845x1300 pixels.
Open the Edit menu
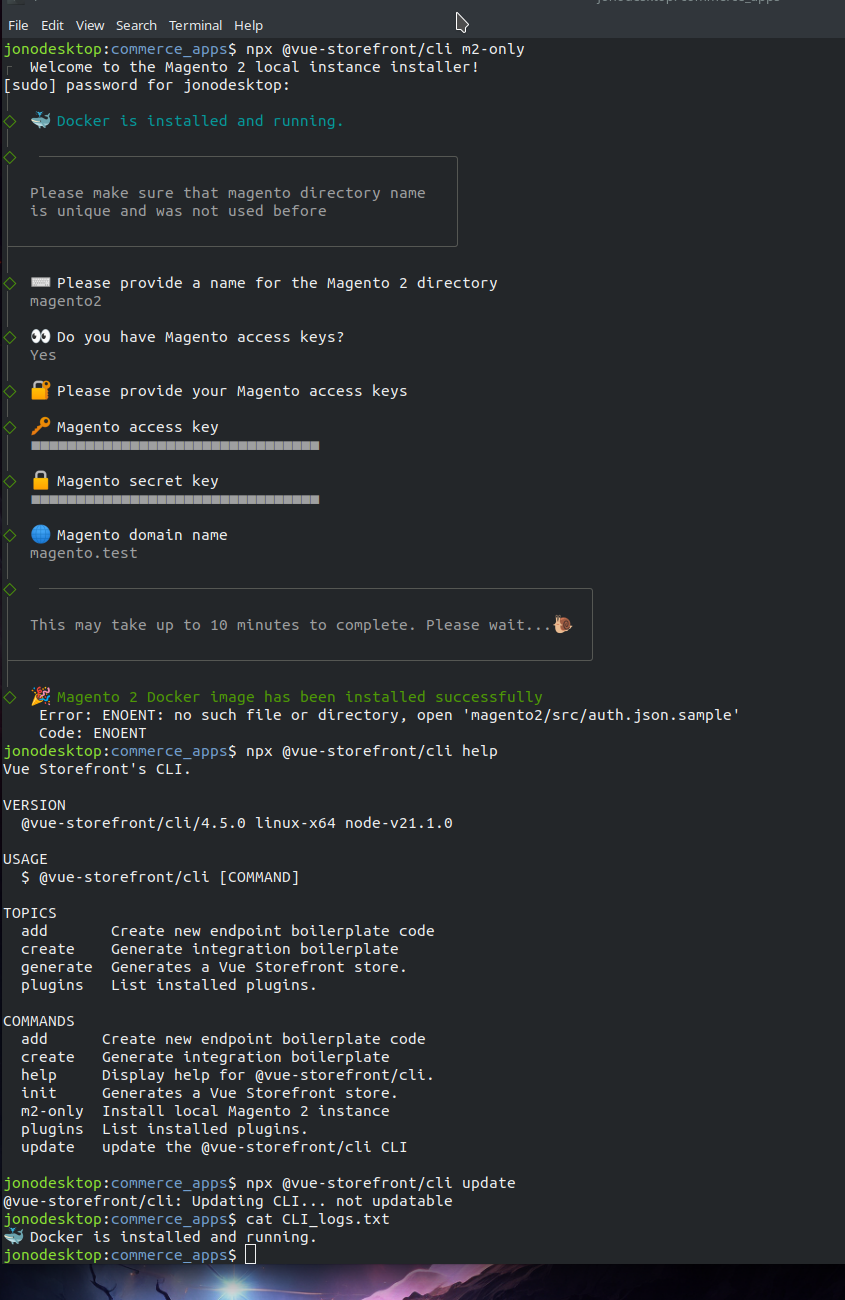(52, 25)
